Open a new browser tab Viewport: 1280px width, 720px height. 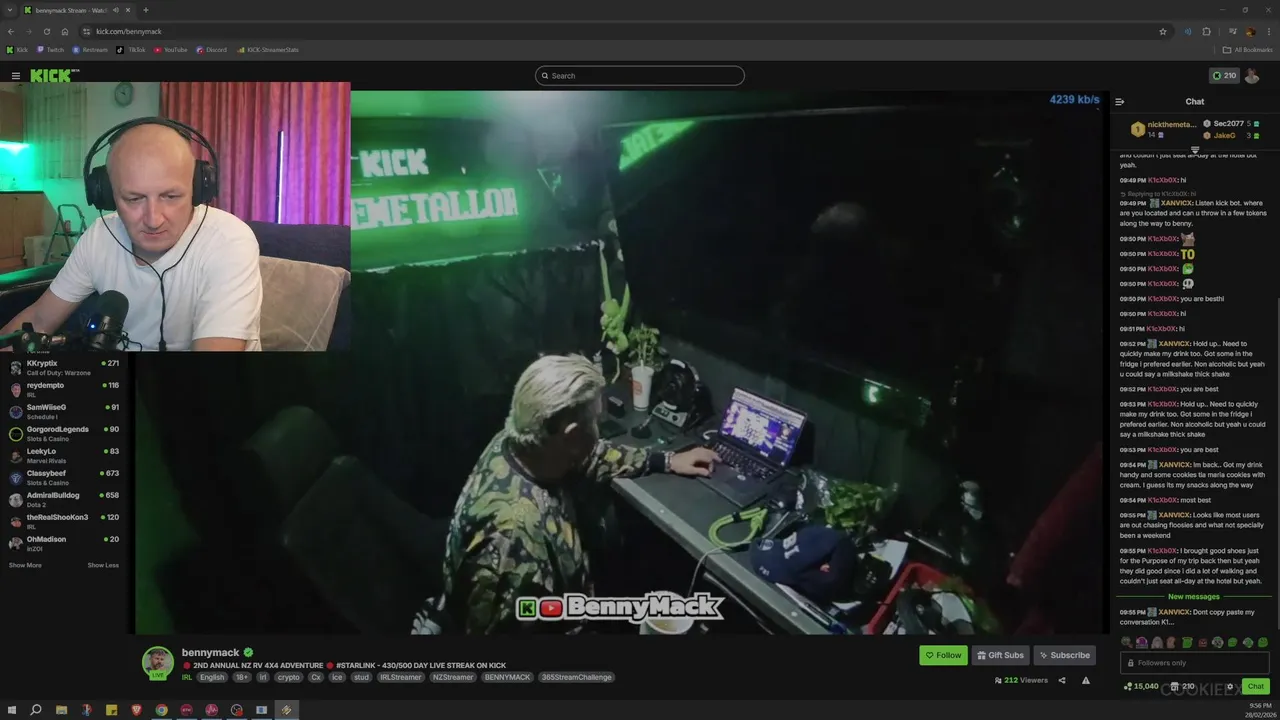coord(145,10)
